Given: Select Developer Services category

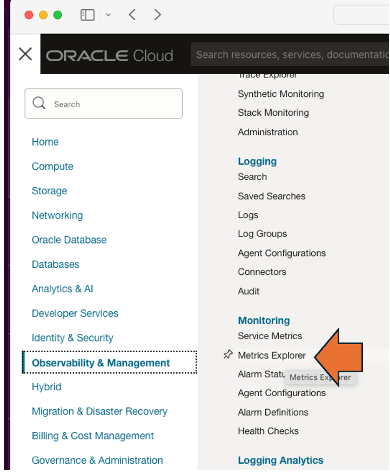Looking at the screenshot, I should (75, 313).
